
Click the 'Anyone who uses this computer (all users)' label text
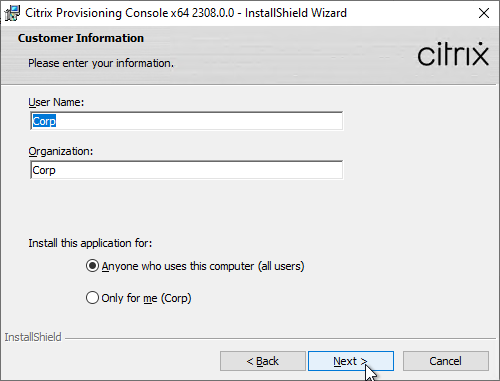[203, 266]
